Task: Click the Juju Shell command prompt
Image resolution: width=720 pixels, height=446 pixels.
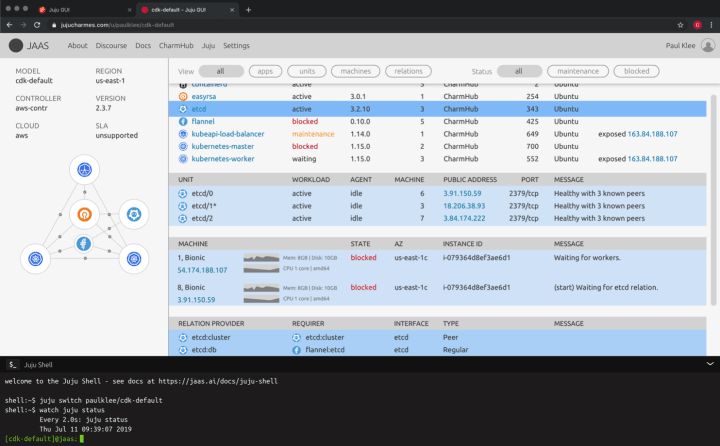Action: pos(44,439)
